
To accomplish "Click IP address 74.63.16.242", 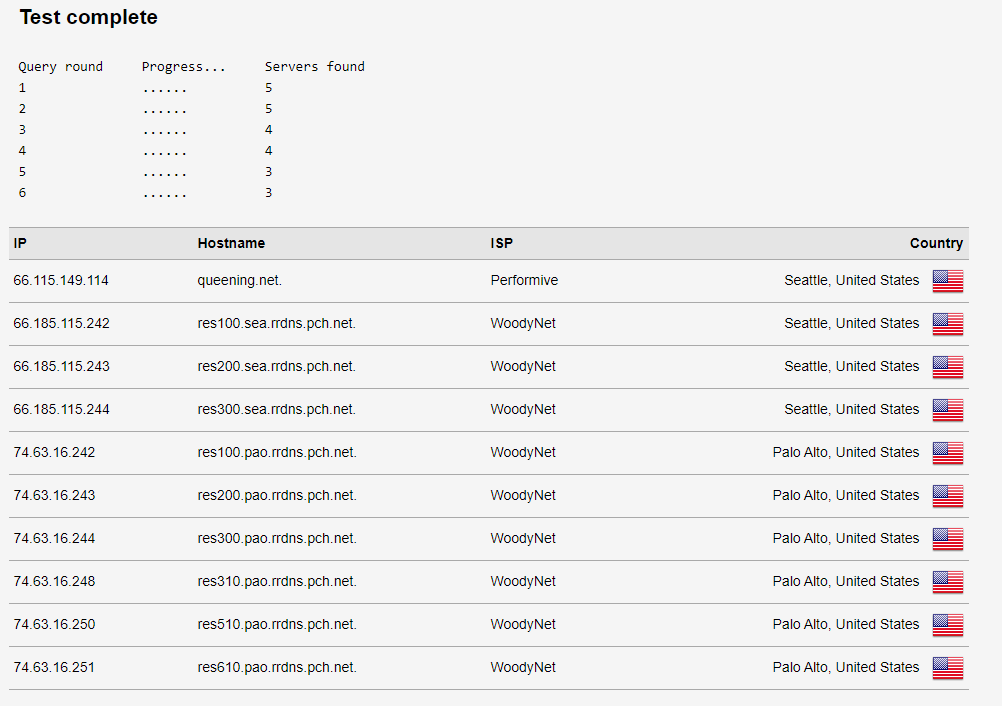I will 54,452.
